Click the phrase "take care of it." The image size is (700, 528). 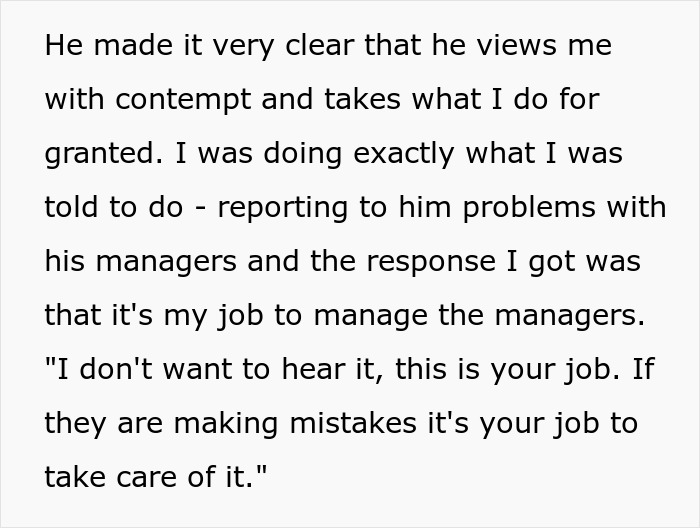click(155, 477)
